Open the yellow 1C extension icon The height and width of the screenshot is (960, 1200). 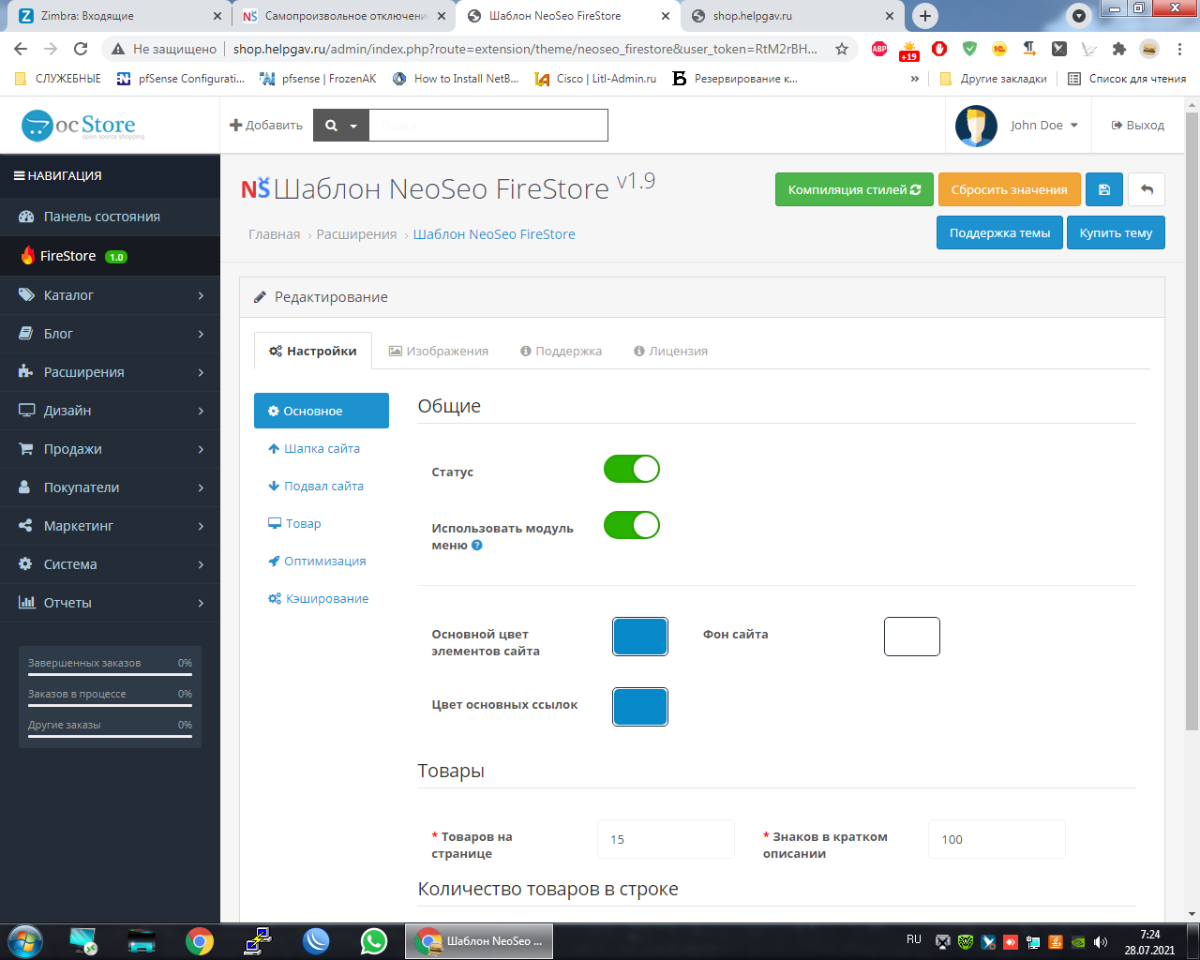point(999,48)
